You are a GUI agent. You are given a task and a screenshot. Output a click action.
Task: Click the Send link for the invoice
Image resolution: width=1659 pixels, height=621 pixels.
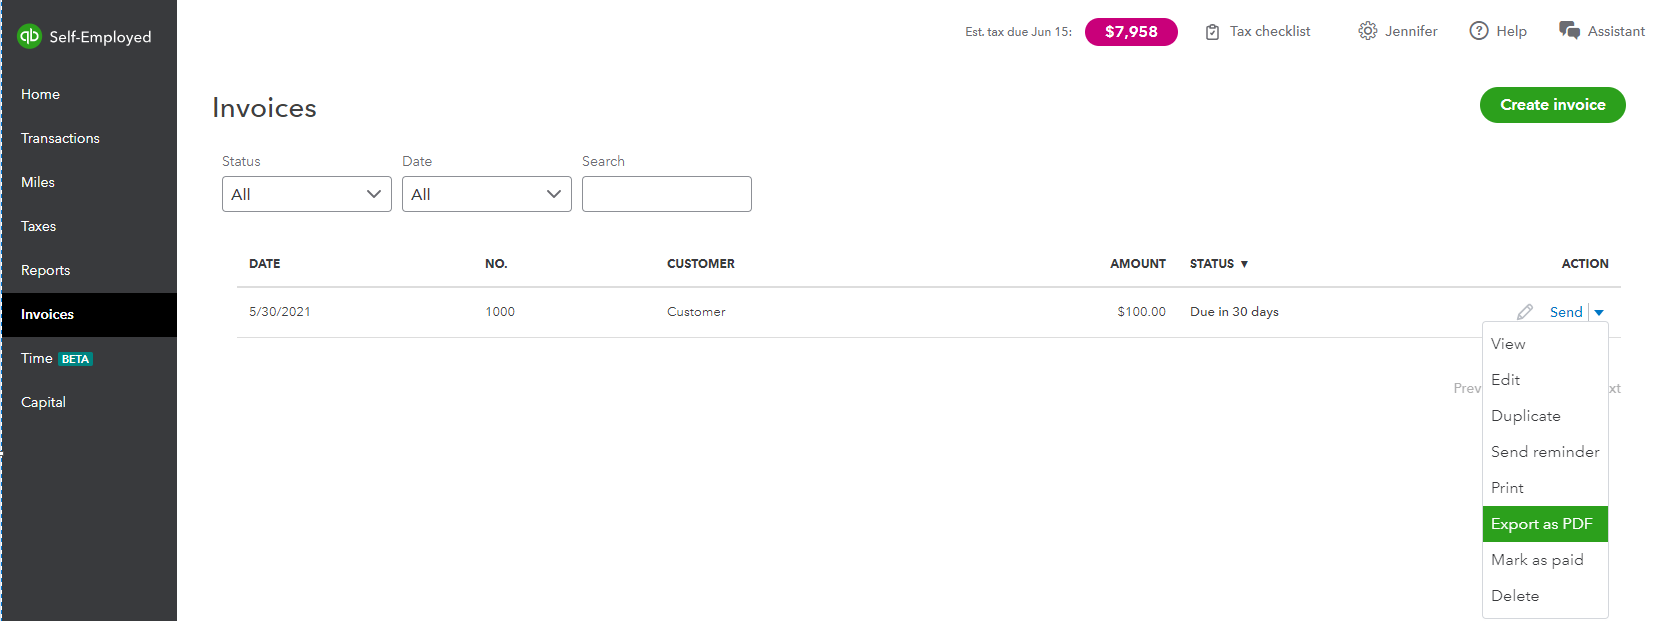tap(1564, 311)
